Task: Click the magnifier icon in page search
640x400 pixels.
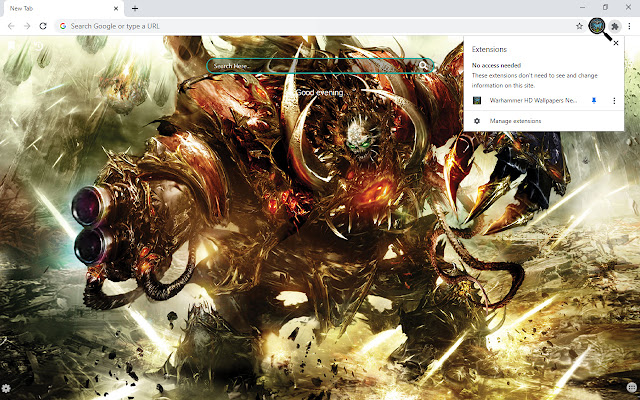Action: (x=423, y=65)
